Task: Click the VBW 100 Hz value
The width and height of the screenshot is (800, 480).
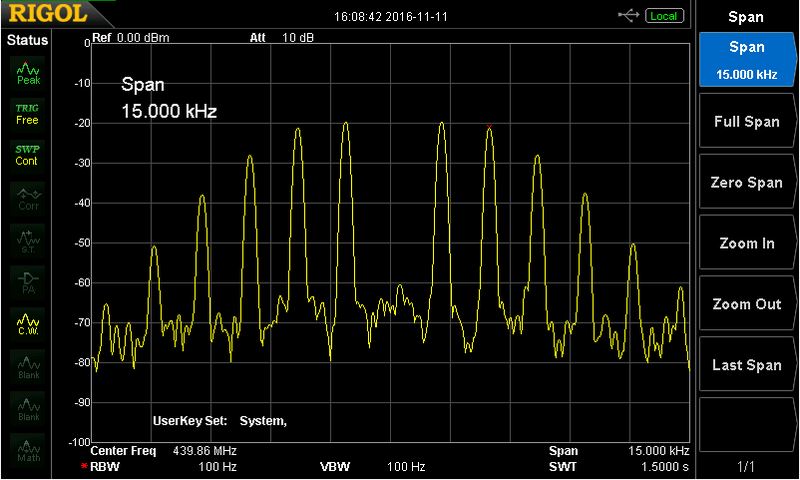Action: point(406,466)
